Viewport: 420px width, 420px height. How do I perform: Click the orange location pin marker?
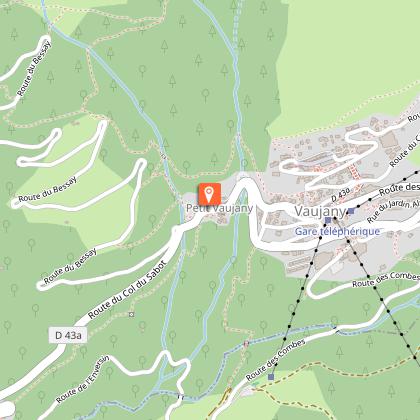210,194
